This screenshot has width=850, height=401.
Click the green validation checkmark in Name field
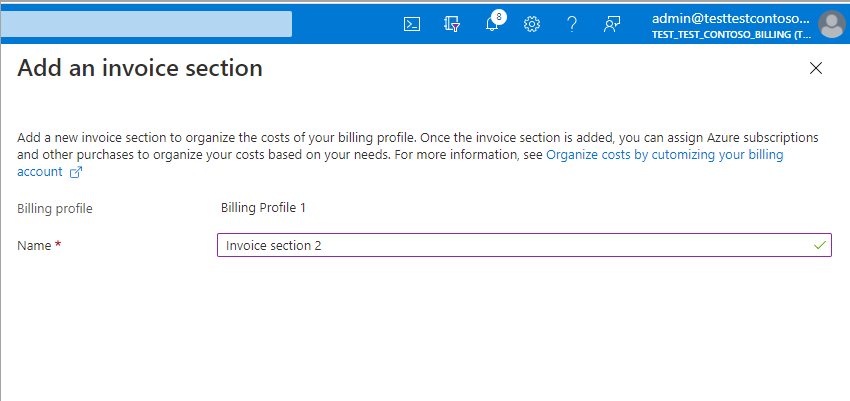tap(820, 245)
